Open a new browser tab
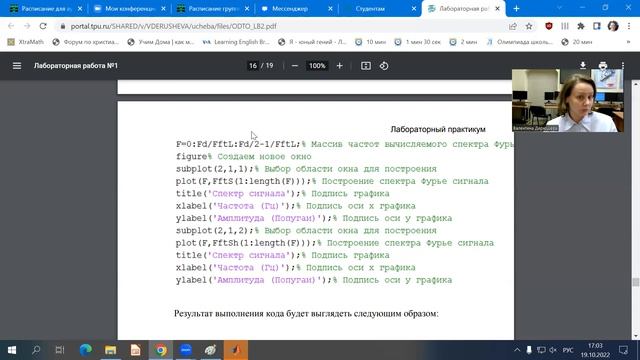 (516, 8)
